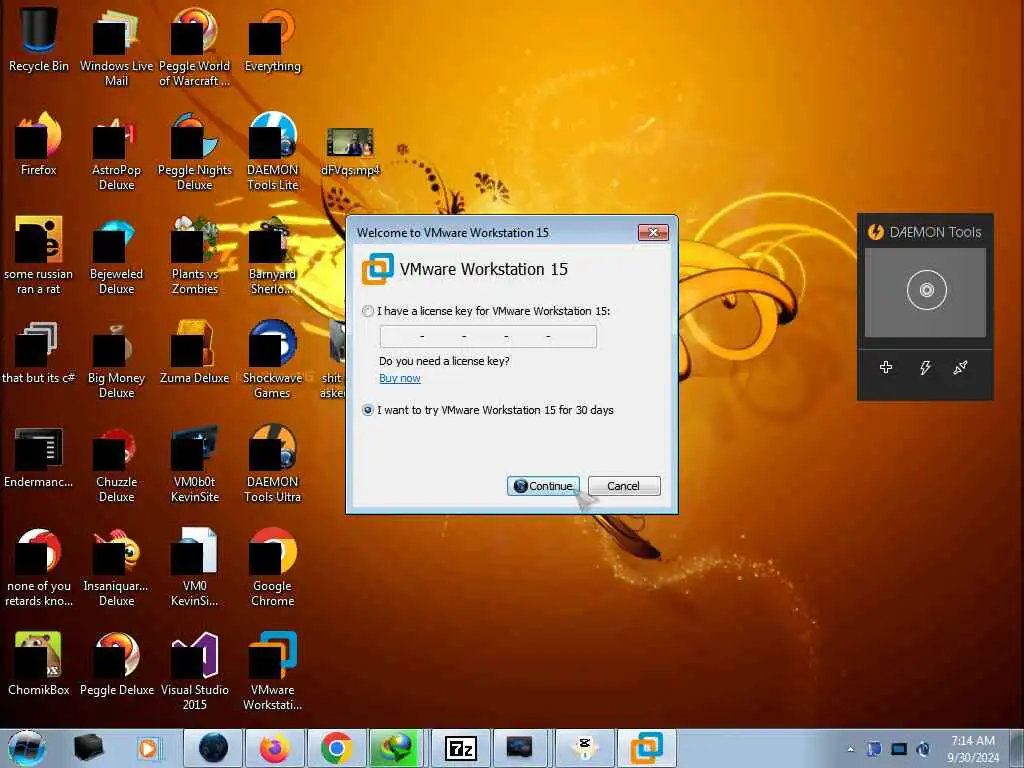Select the dFVqs.mp4 video file

coord(351,152)
